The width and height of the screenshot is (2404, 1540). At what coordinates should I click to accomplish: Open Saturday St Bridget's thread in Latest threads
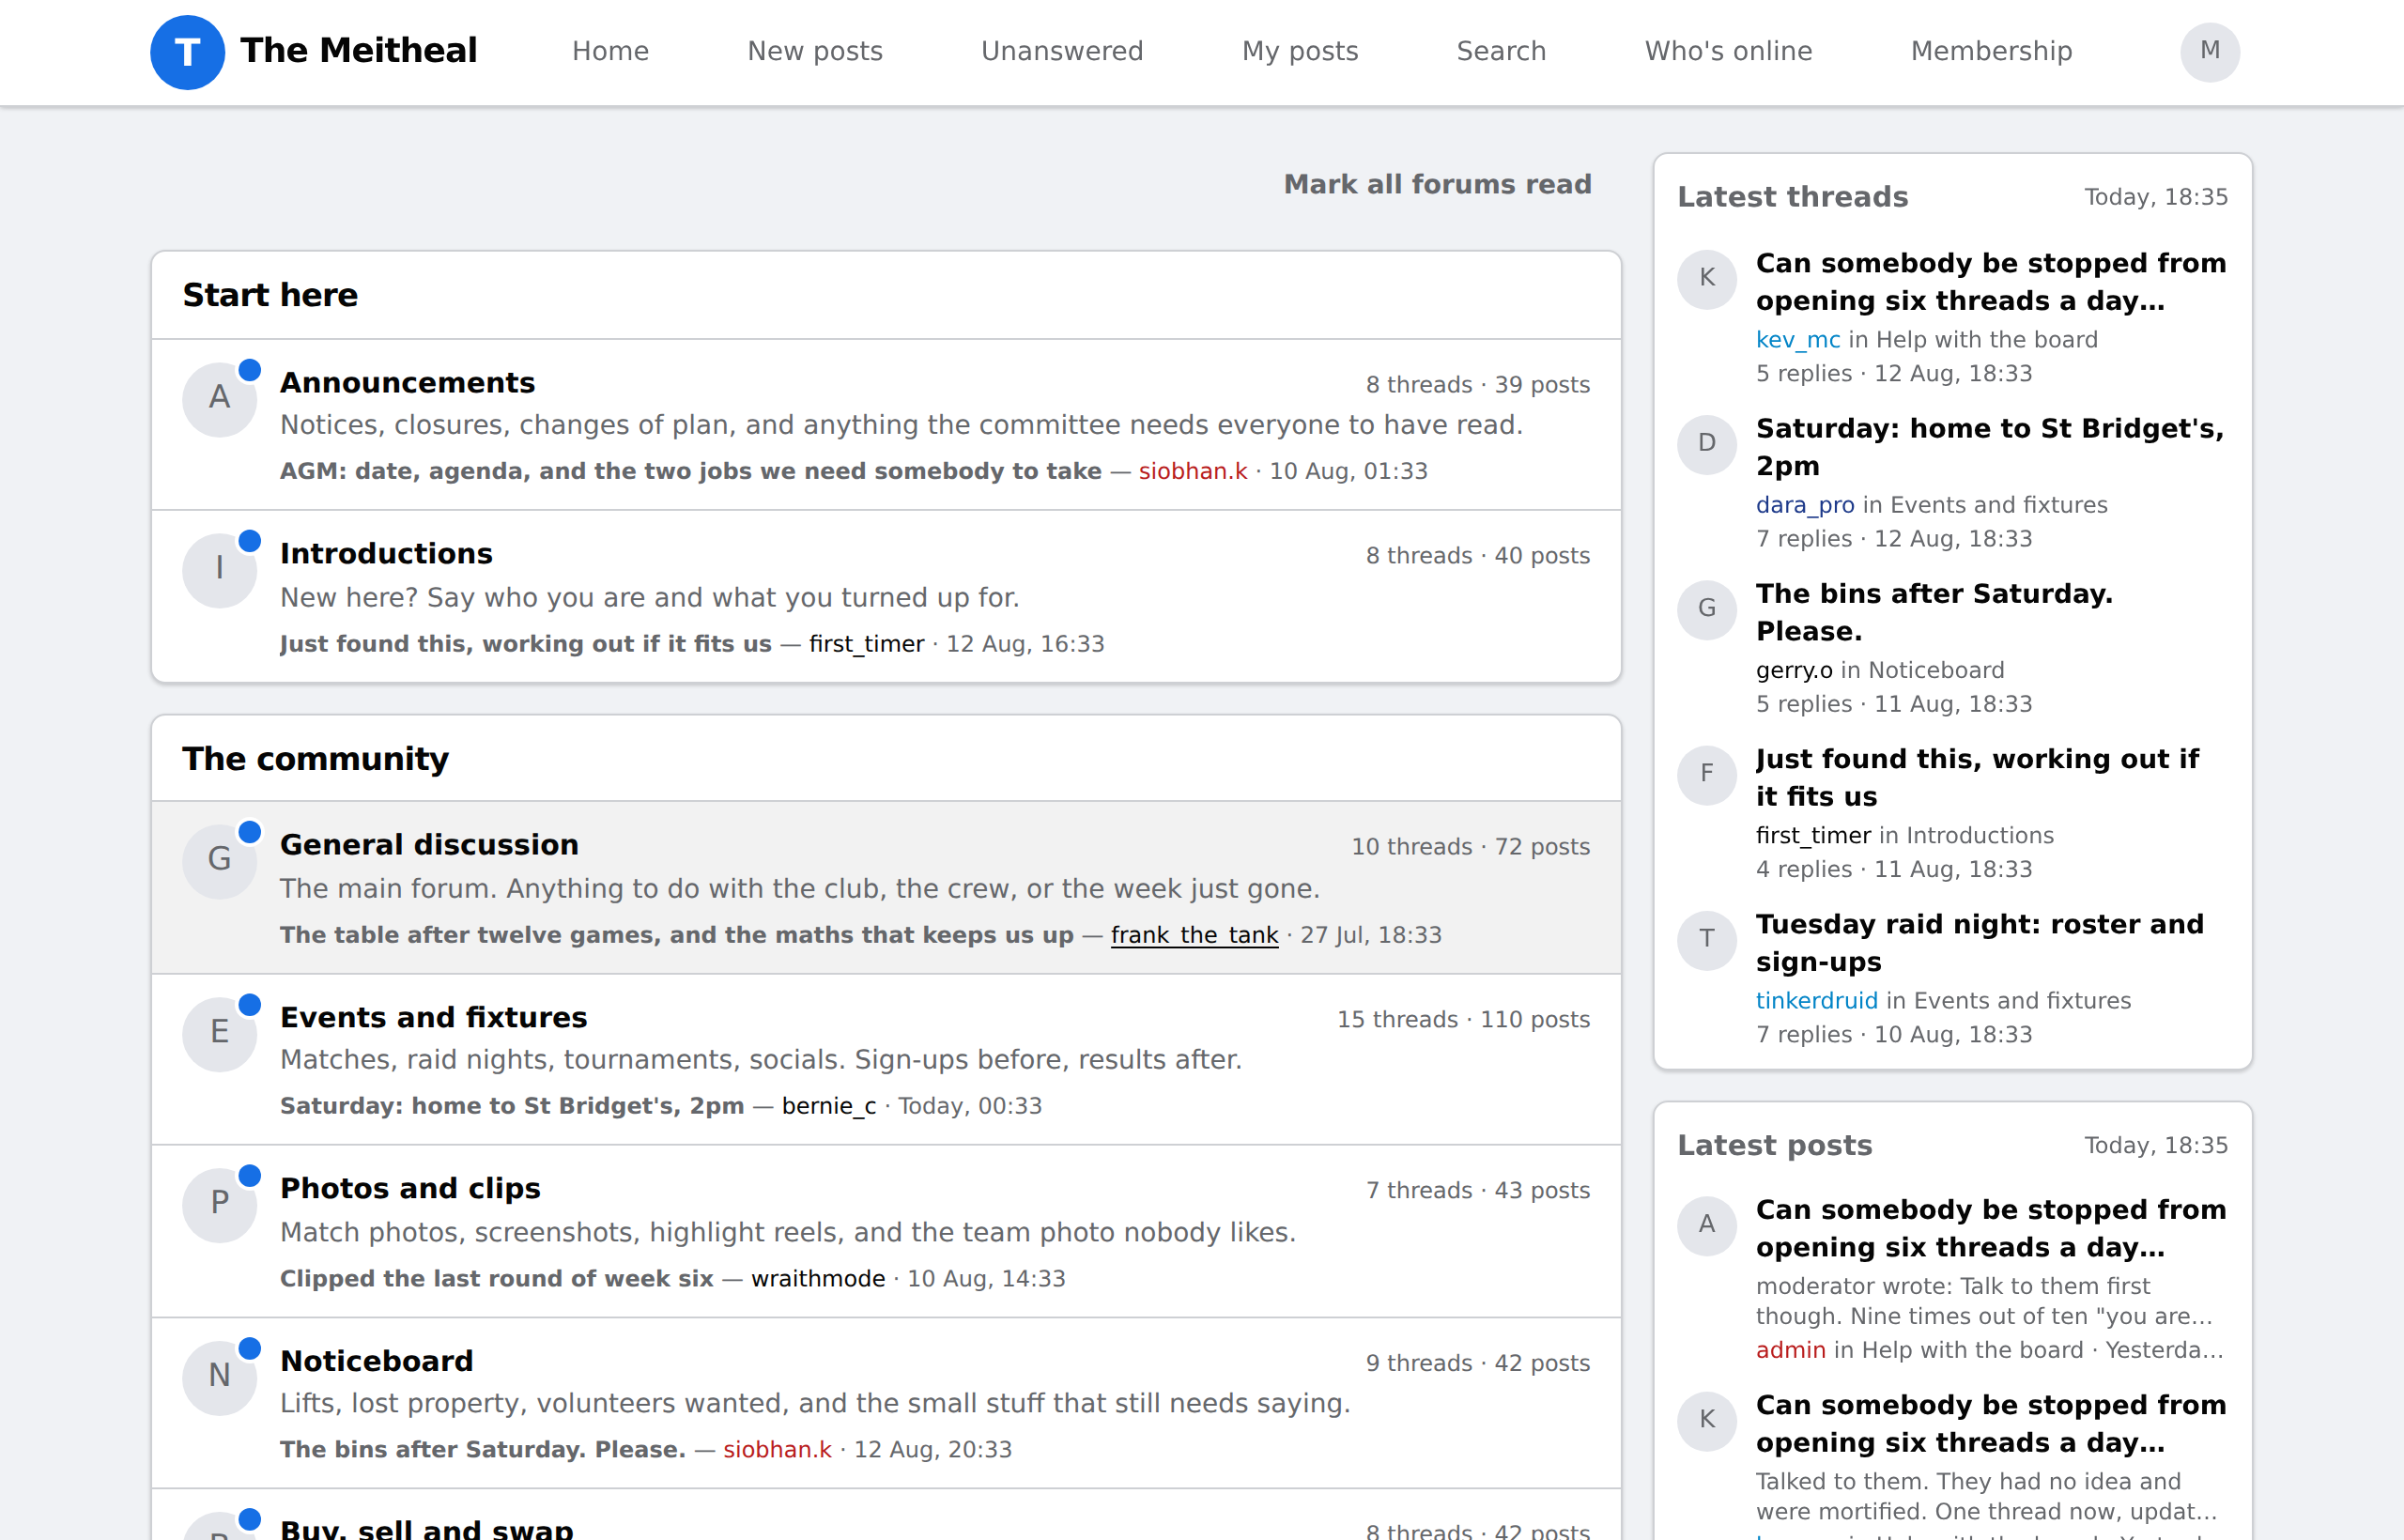[1990, 447]
